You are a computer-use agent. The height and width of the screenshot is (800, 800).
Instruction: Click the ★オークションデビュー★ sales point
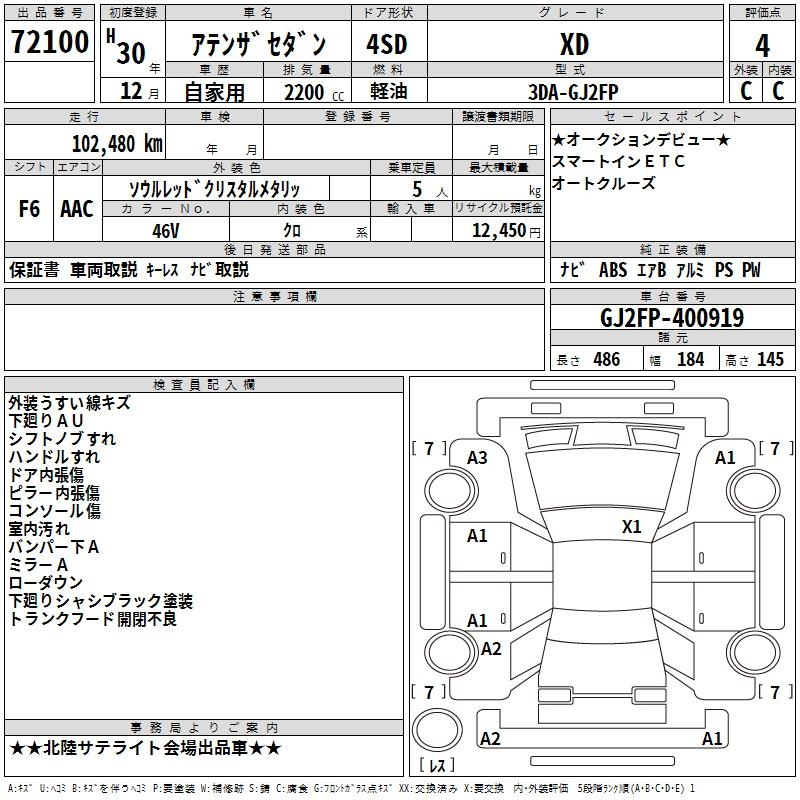click(x=641, y=139)
